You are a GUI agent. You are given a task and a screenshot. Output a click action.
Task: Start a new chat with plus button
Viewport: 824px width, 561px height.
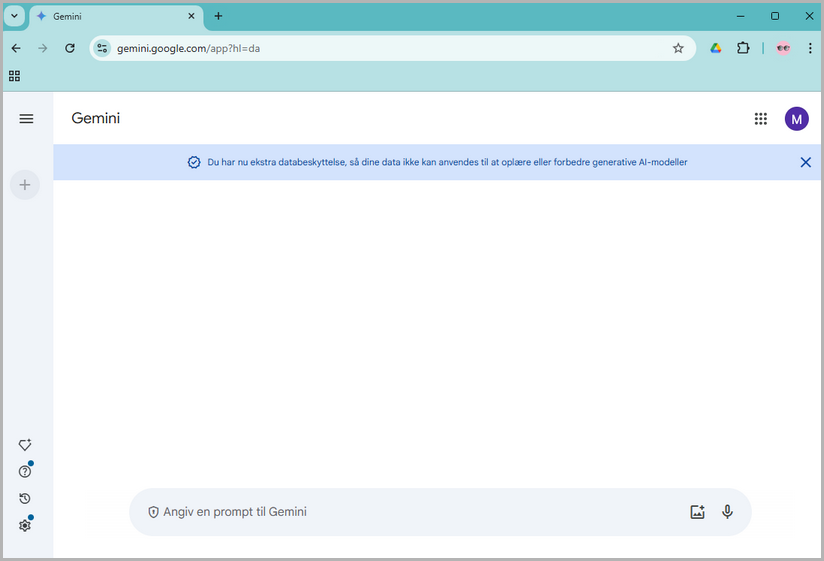(x=25, y=185)
